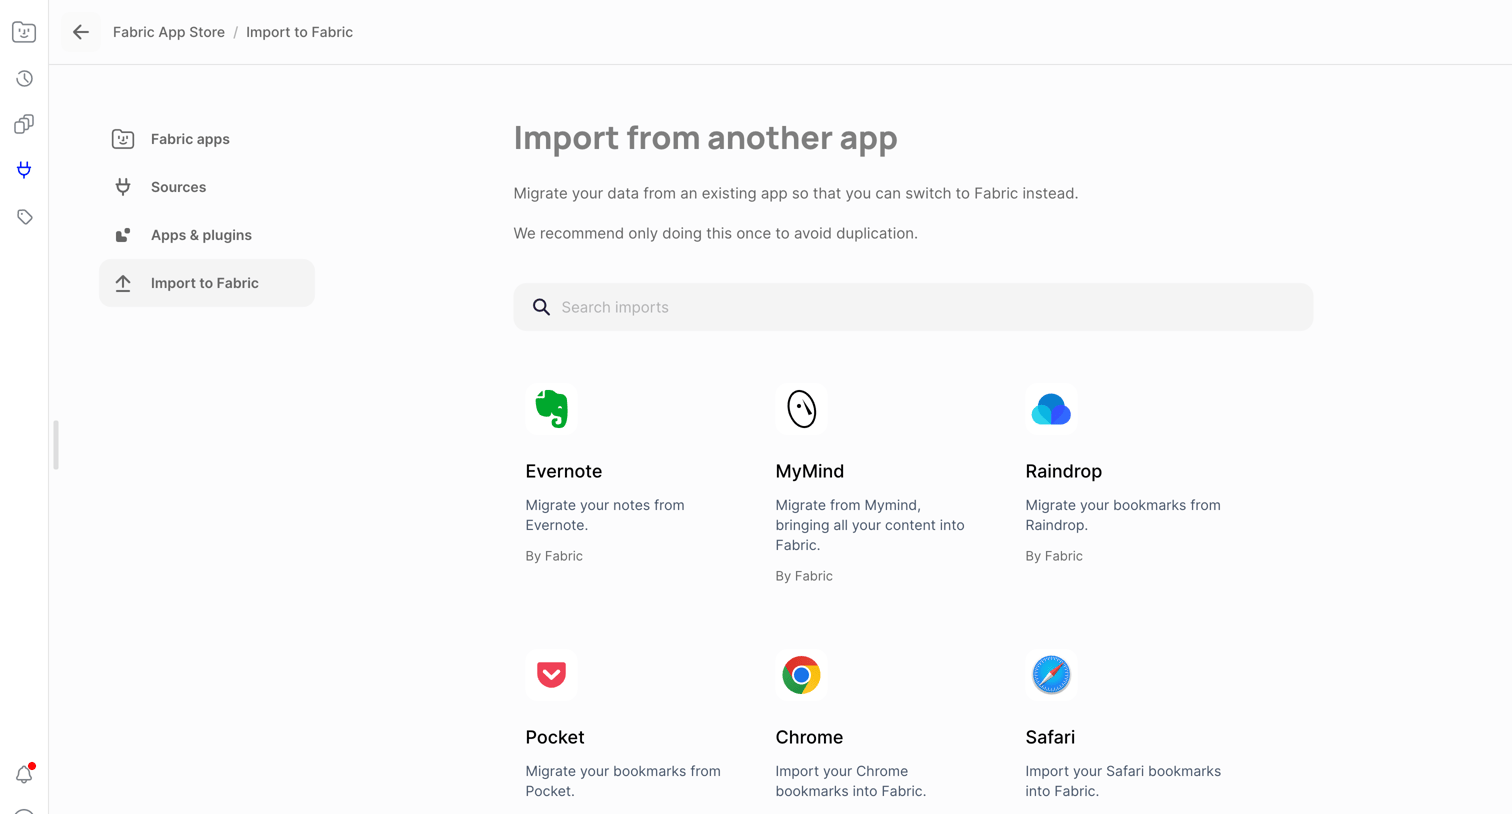Select the Safari compass icon

(1051, 675)
